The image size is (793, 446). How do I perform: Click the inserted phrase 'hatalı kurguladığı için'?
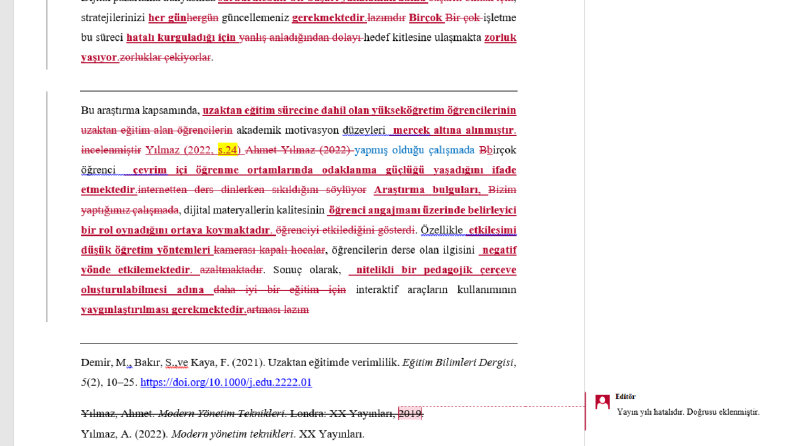182,37
